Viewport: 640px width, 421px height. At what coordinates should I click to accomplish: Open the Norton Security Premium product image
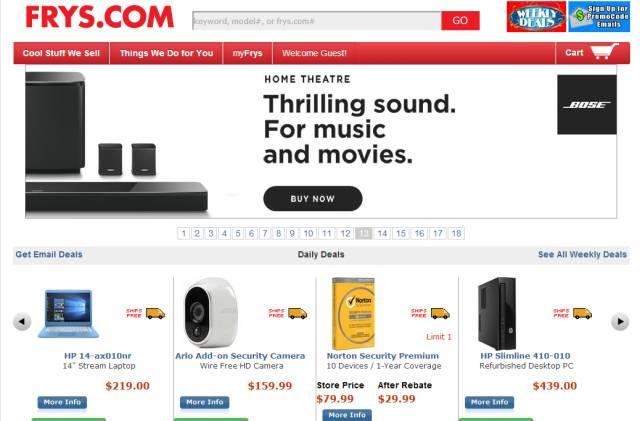pyautogui.click(x=353, y=314)
